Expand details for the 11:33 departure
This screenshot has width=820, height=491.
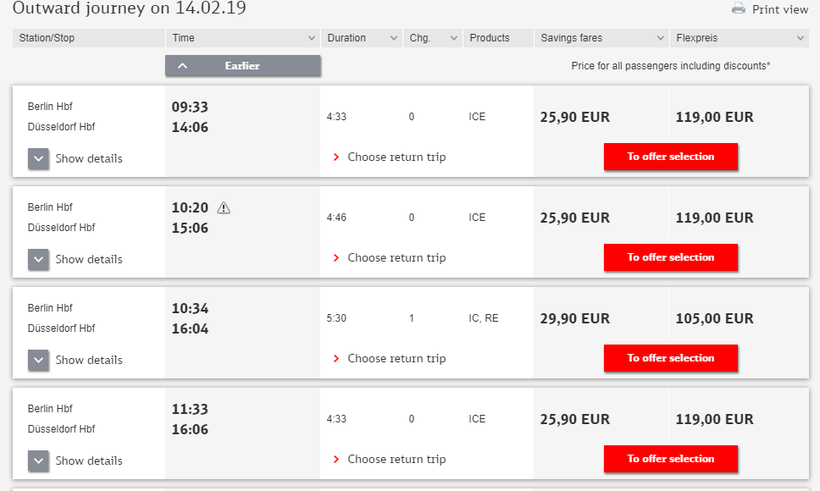[x=39, y=461]
